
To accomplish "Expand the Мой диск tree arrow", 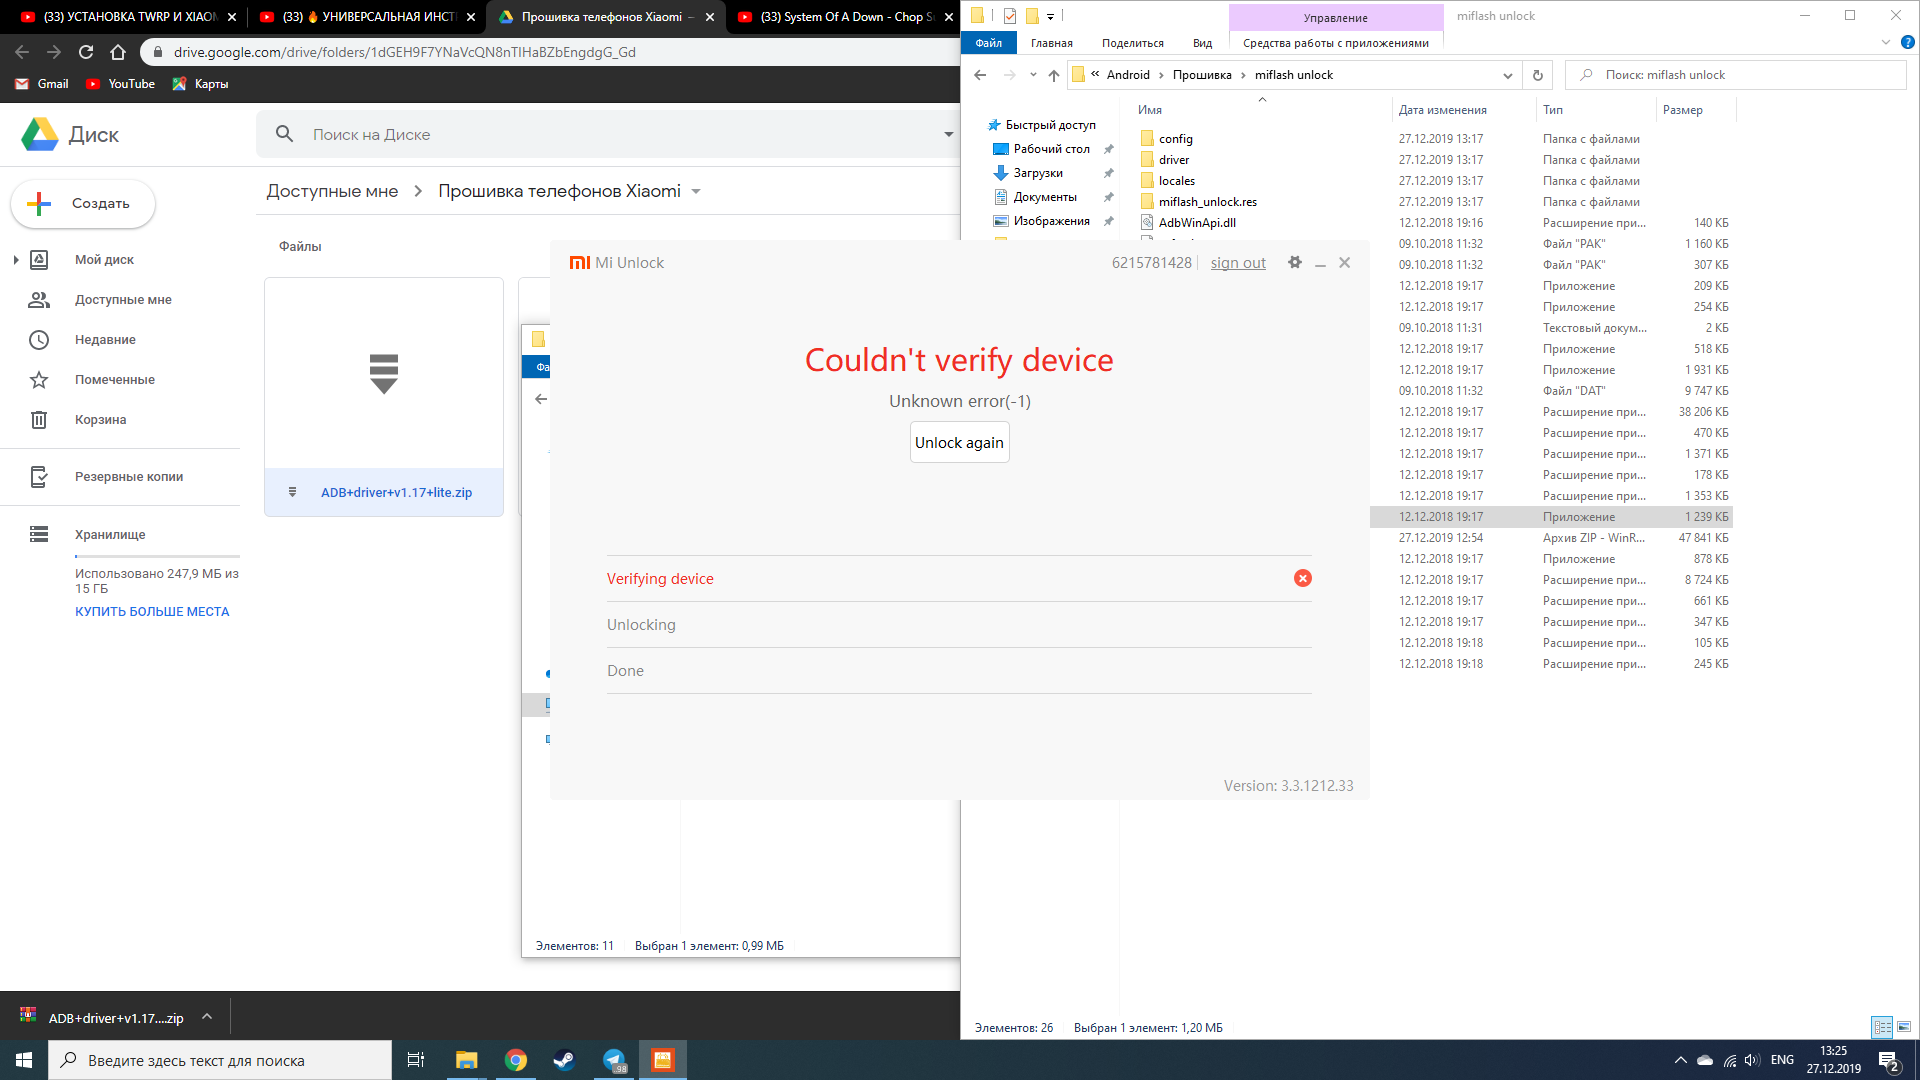I will coord(16,260).
